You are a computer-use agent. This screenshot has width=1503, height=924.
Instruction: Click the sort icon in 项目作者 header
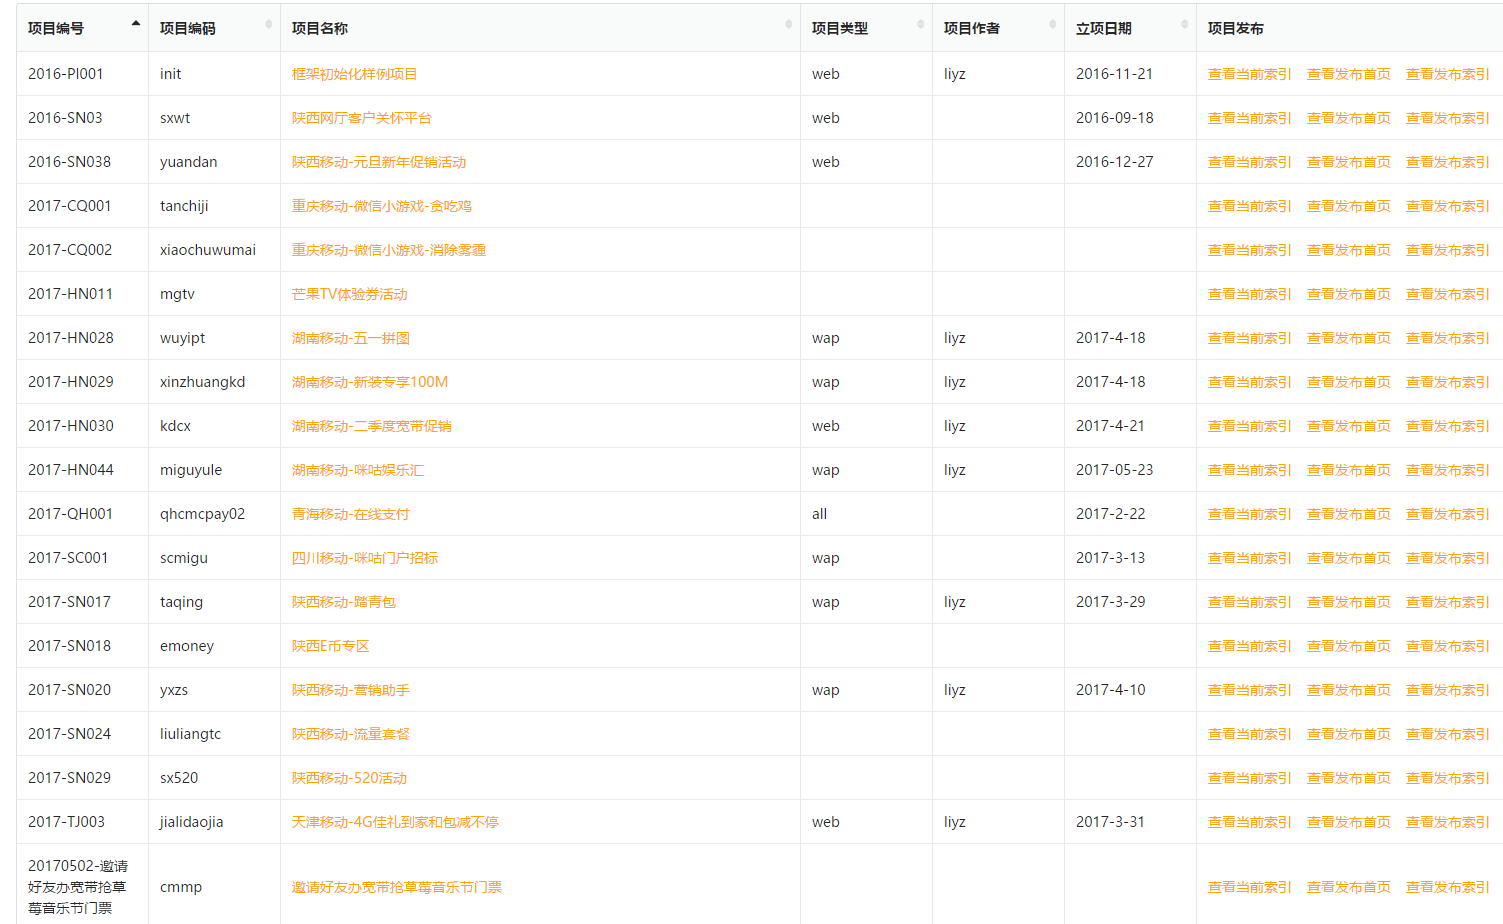pyautogui.click(x=1052, y=24)
